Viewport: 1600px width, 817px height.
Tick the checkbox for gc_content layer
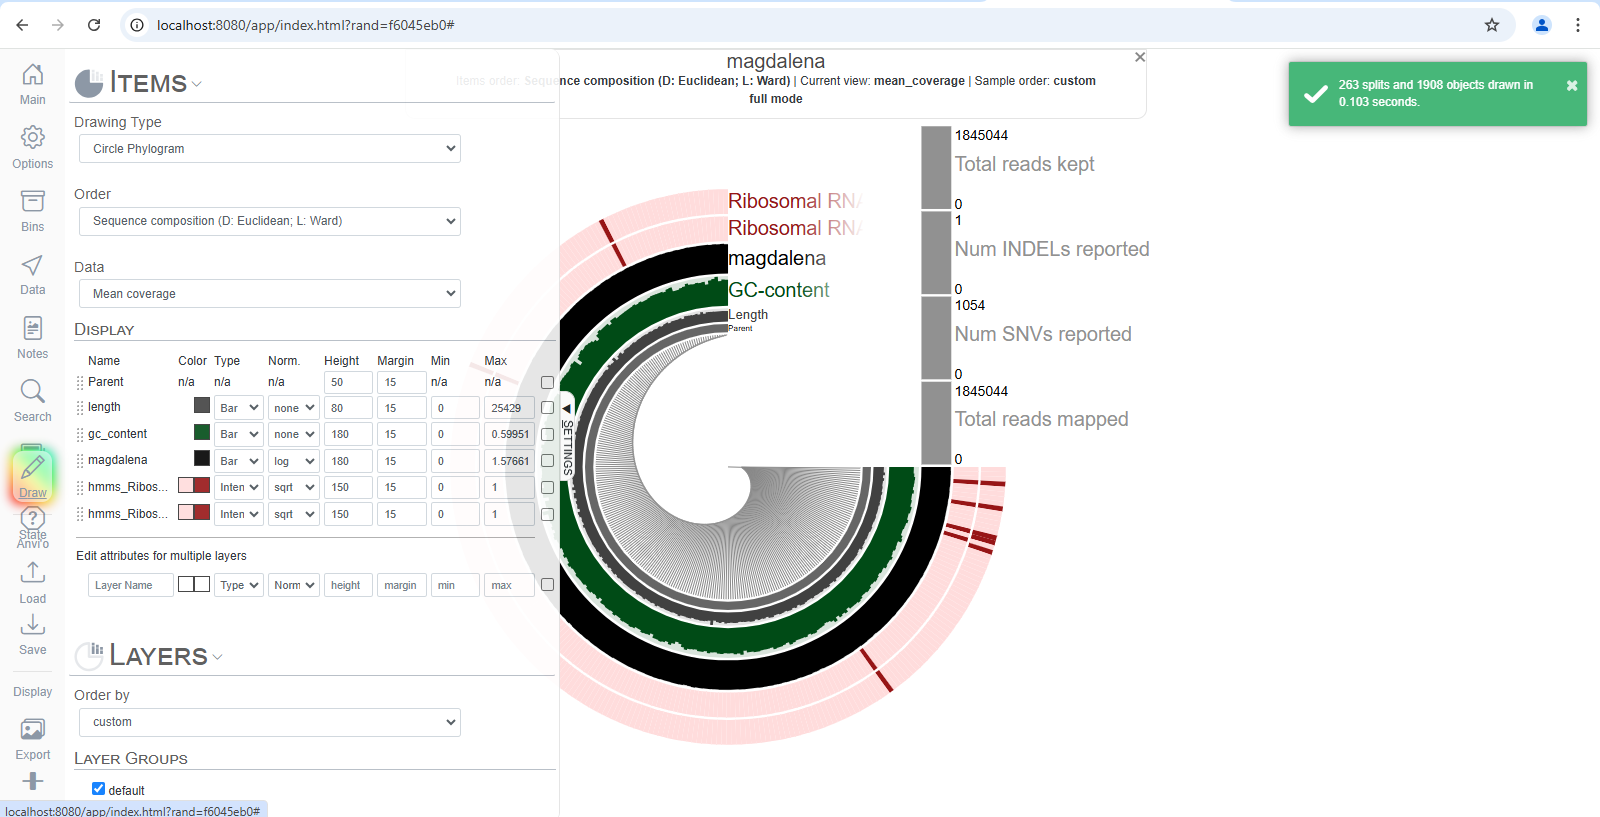point(547,435)
